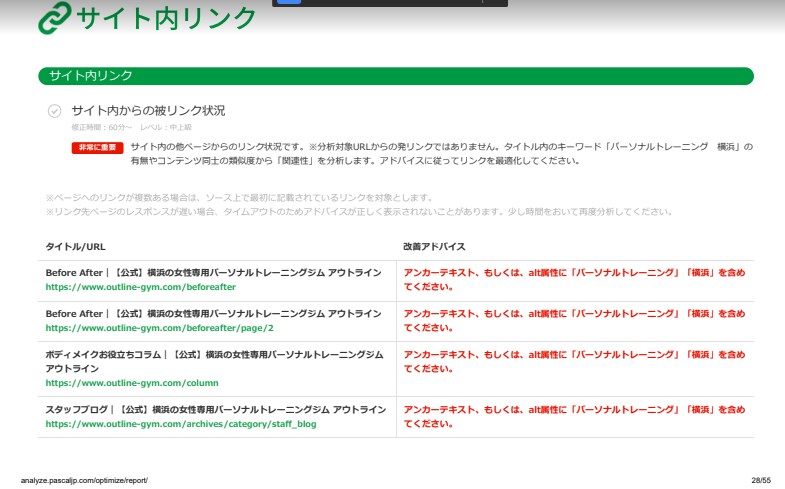Click the 改善アドバイス column header
785x489 pixels.
coord(434,247)
